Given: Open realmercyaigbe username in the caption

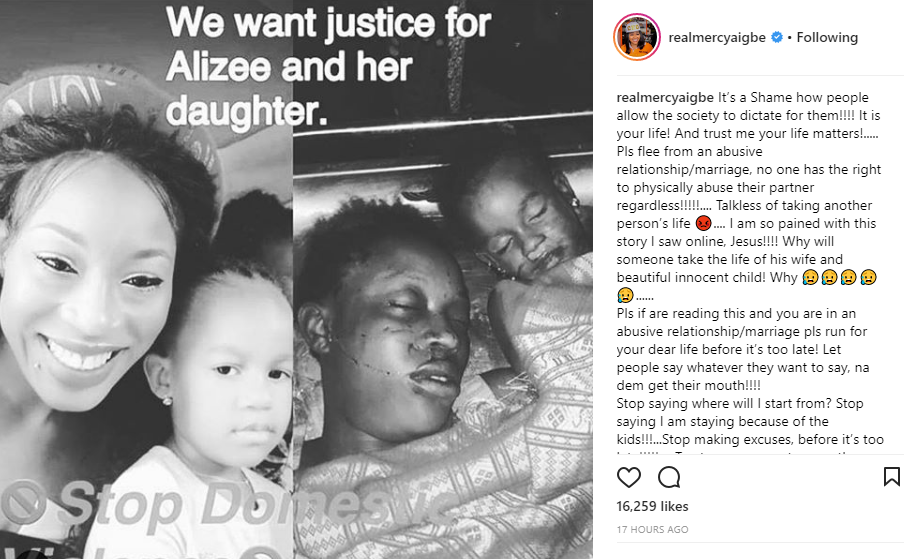Looking at the screenshot, I should click(665, 97).
